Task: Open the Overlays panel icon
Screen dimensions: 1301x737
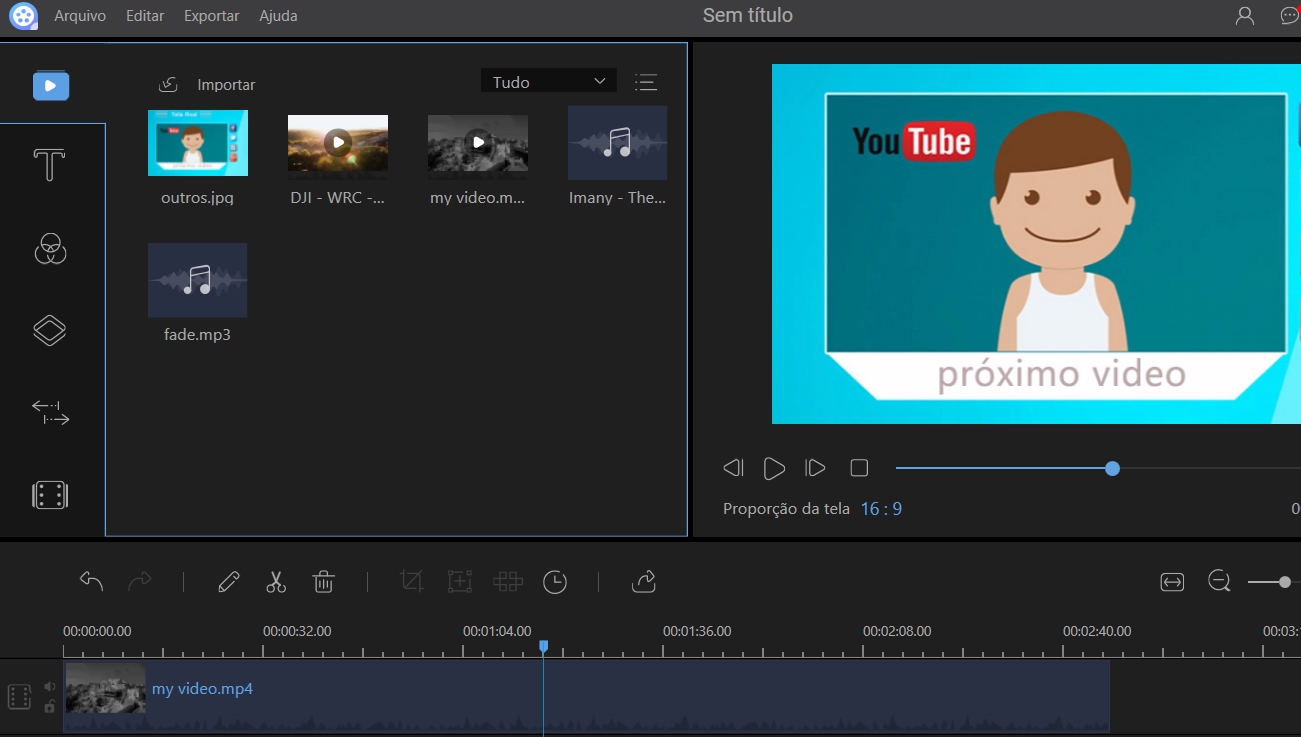Action: click(50, 330)
